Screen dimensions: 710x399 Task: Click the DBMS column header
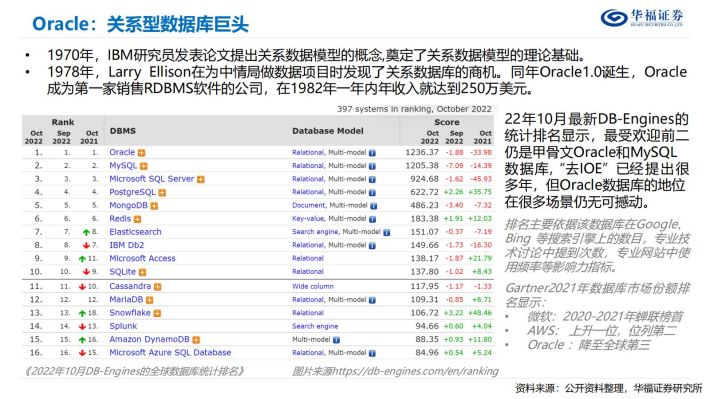click(x=123, y=131)
